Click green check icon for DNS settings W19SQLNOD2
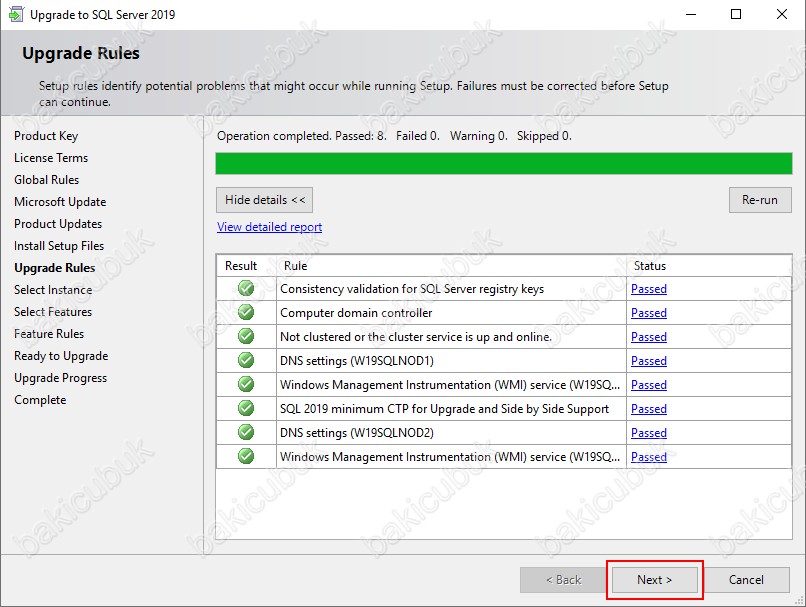Screen dimensions: 806x607 [246, 432]
